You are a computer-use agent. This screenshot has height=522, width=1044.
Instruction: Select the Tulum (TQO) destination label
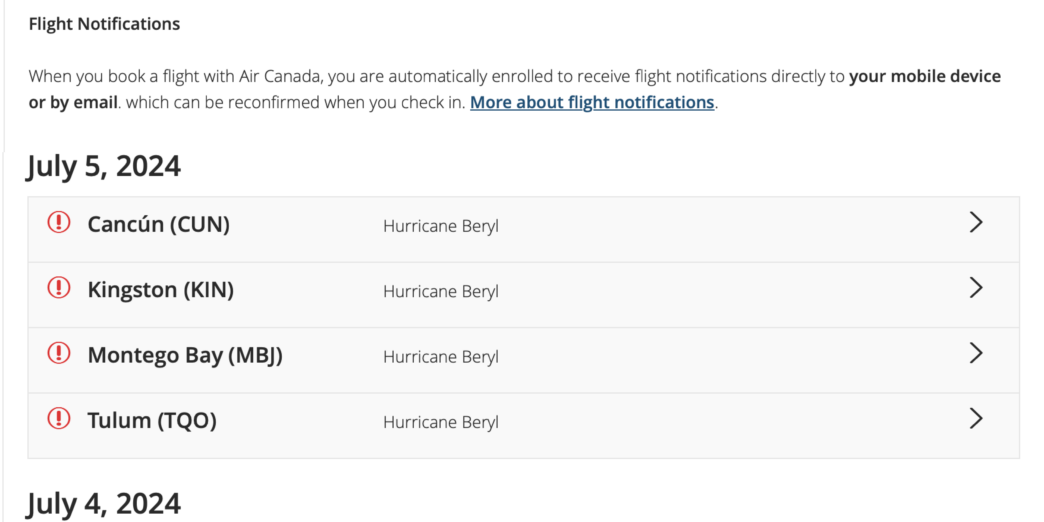(152, 420)
